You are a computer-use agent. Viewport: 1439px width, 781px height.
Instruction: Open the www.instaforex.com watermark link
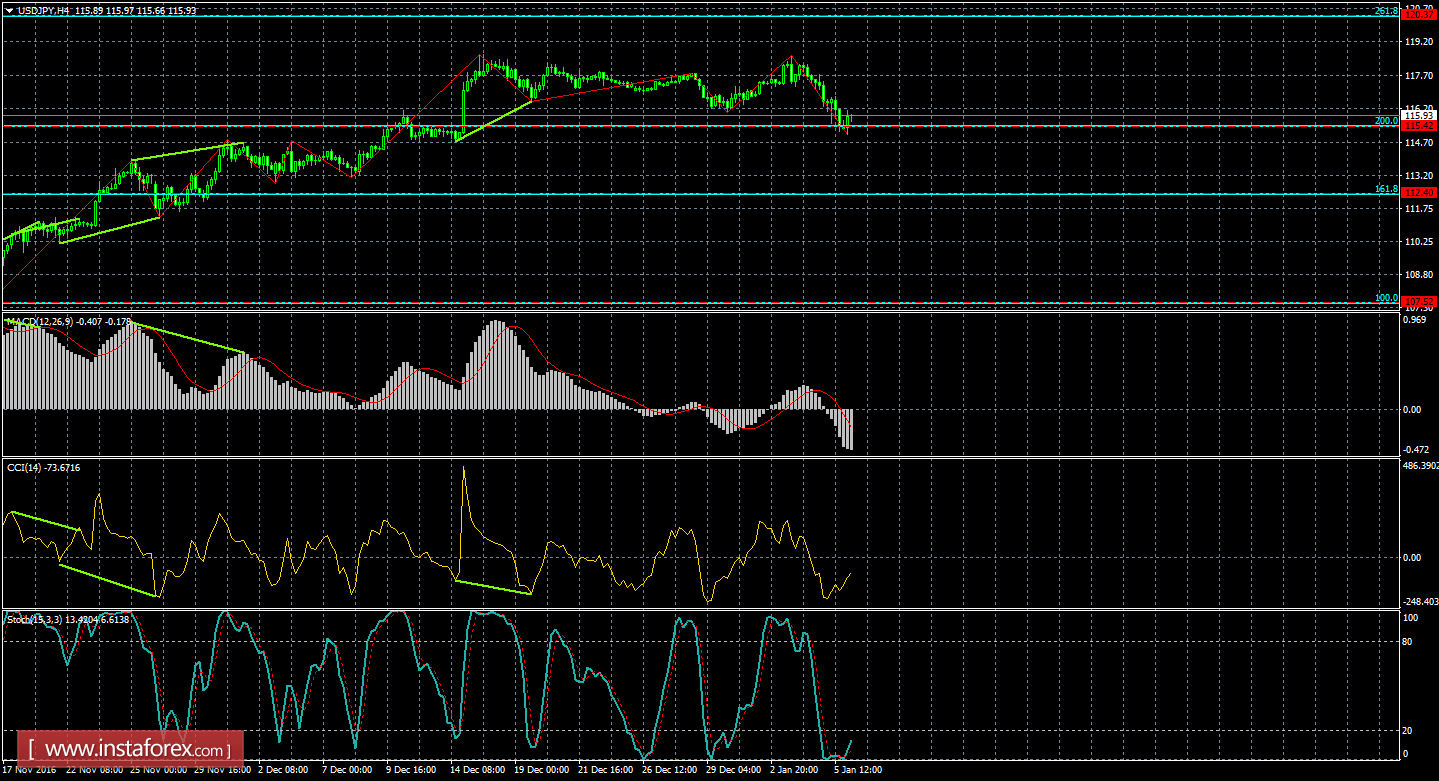point(136,748)
